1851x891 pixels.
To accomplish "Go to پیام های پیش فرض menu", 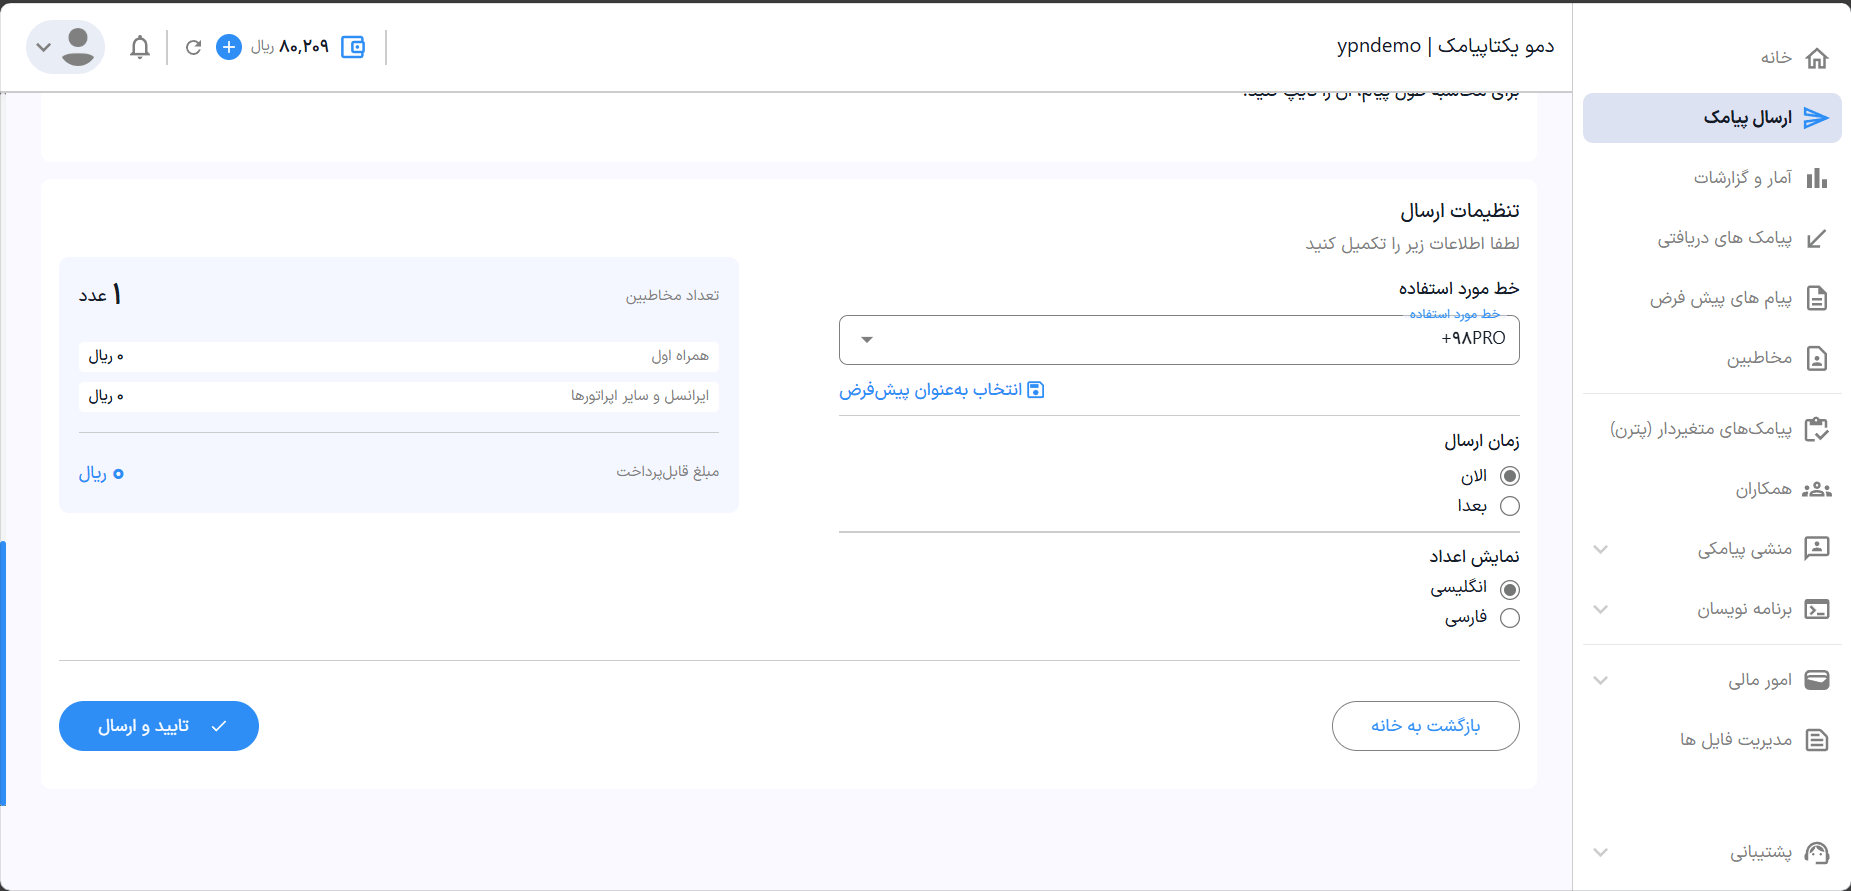I will 1721,298.
